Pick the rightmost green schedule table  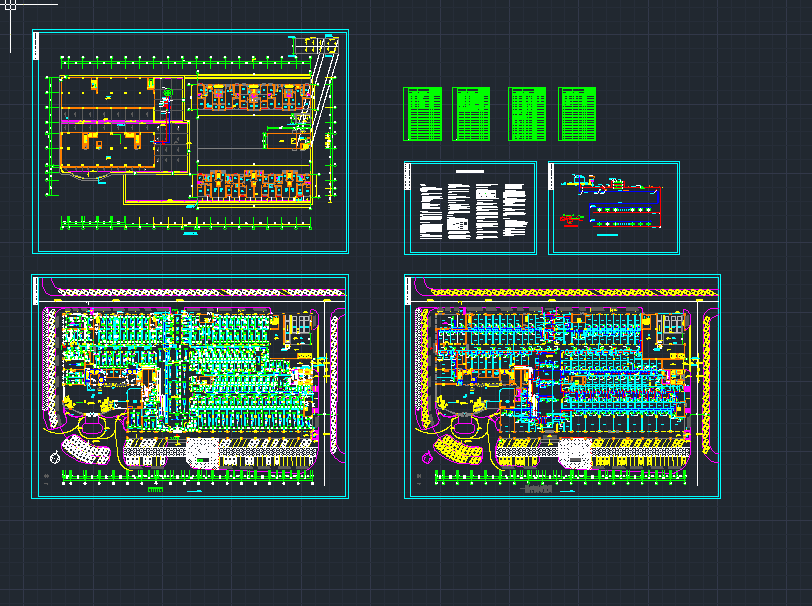click(x=577, y=114)
